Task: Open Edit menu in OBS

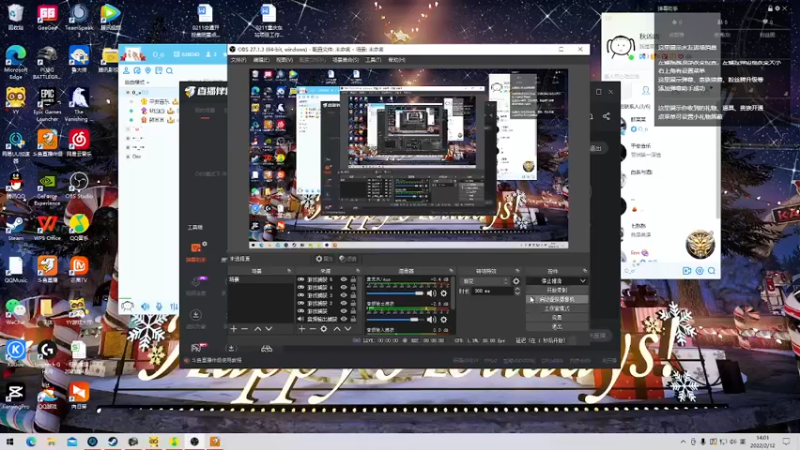Action: coord(261,60)
